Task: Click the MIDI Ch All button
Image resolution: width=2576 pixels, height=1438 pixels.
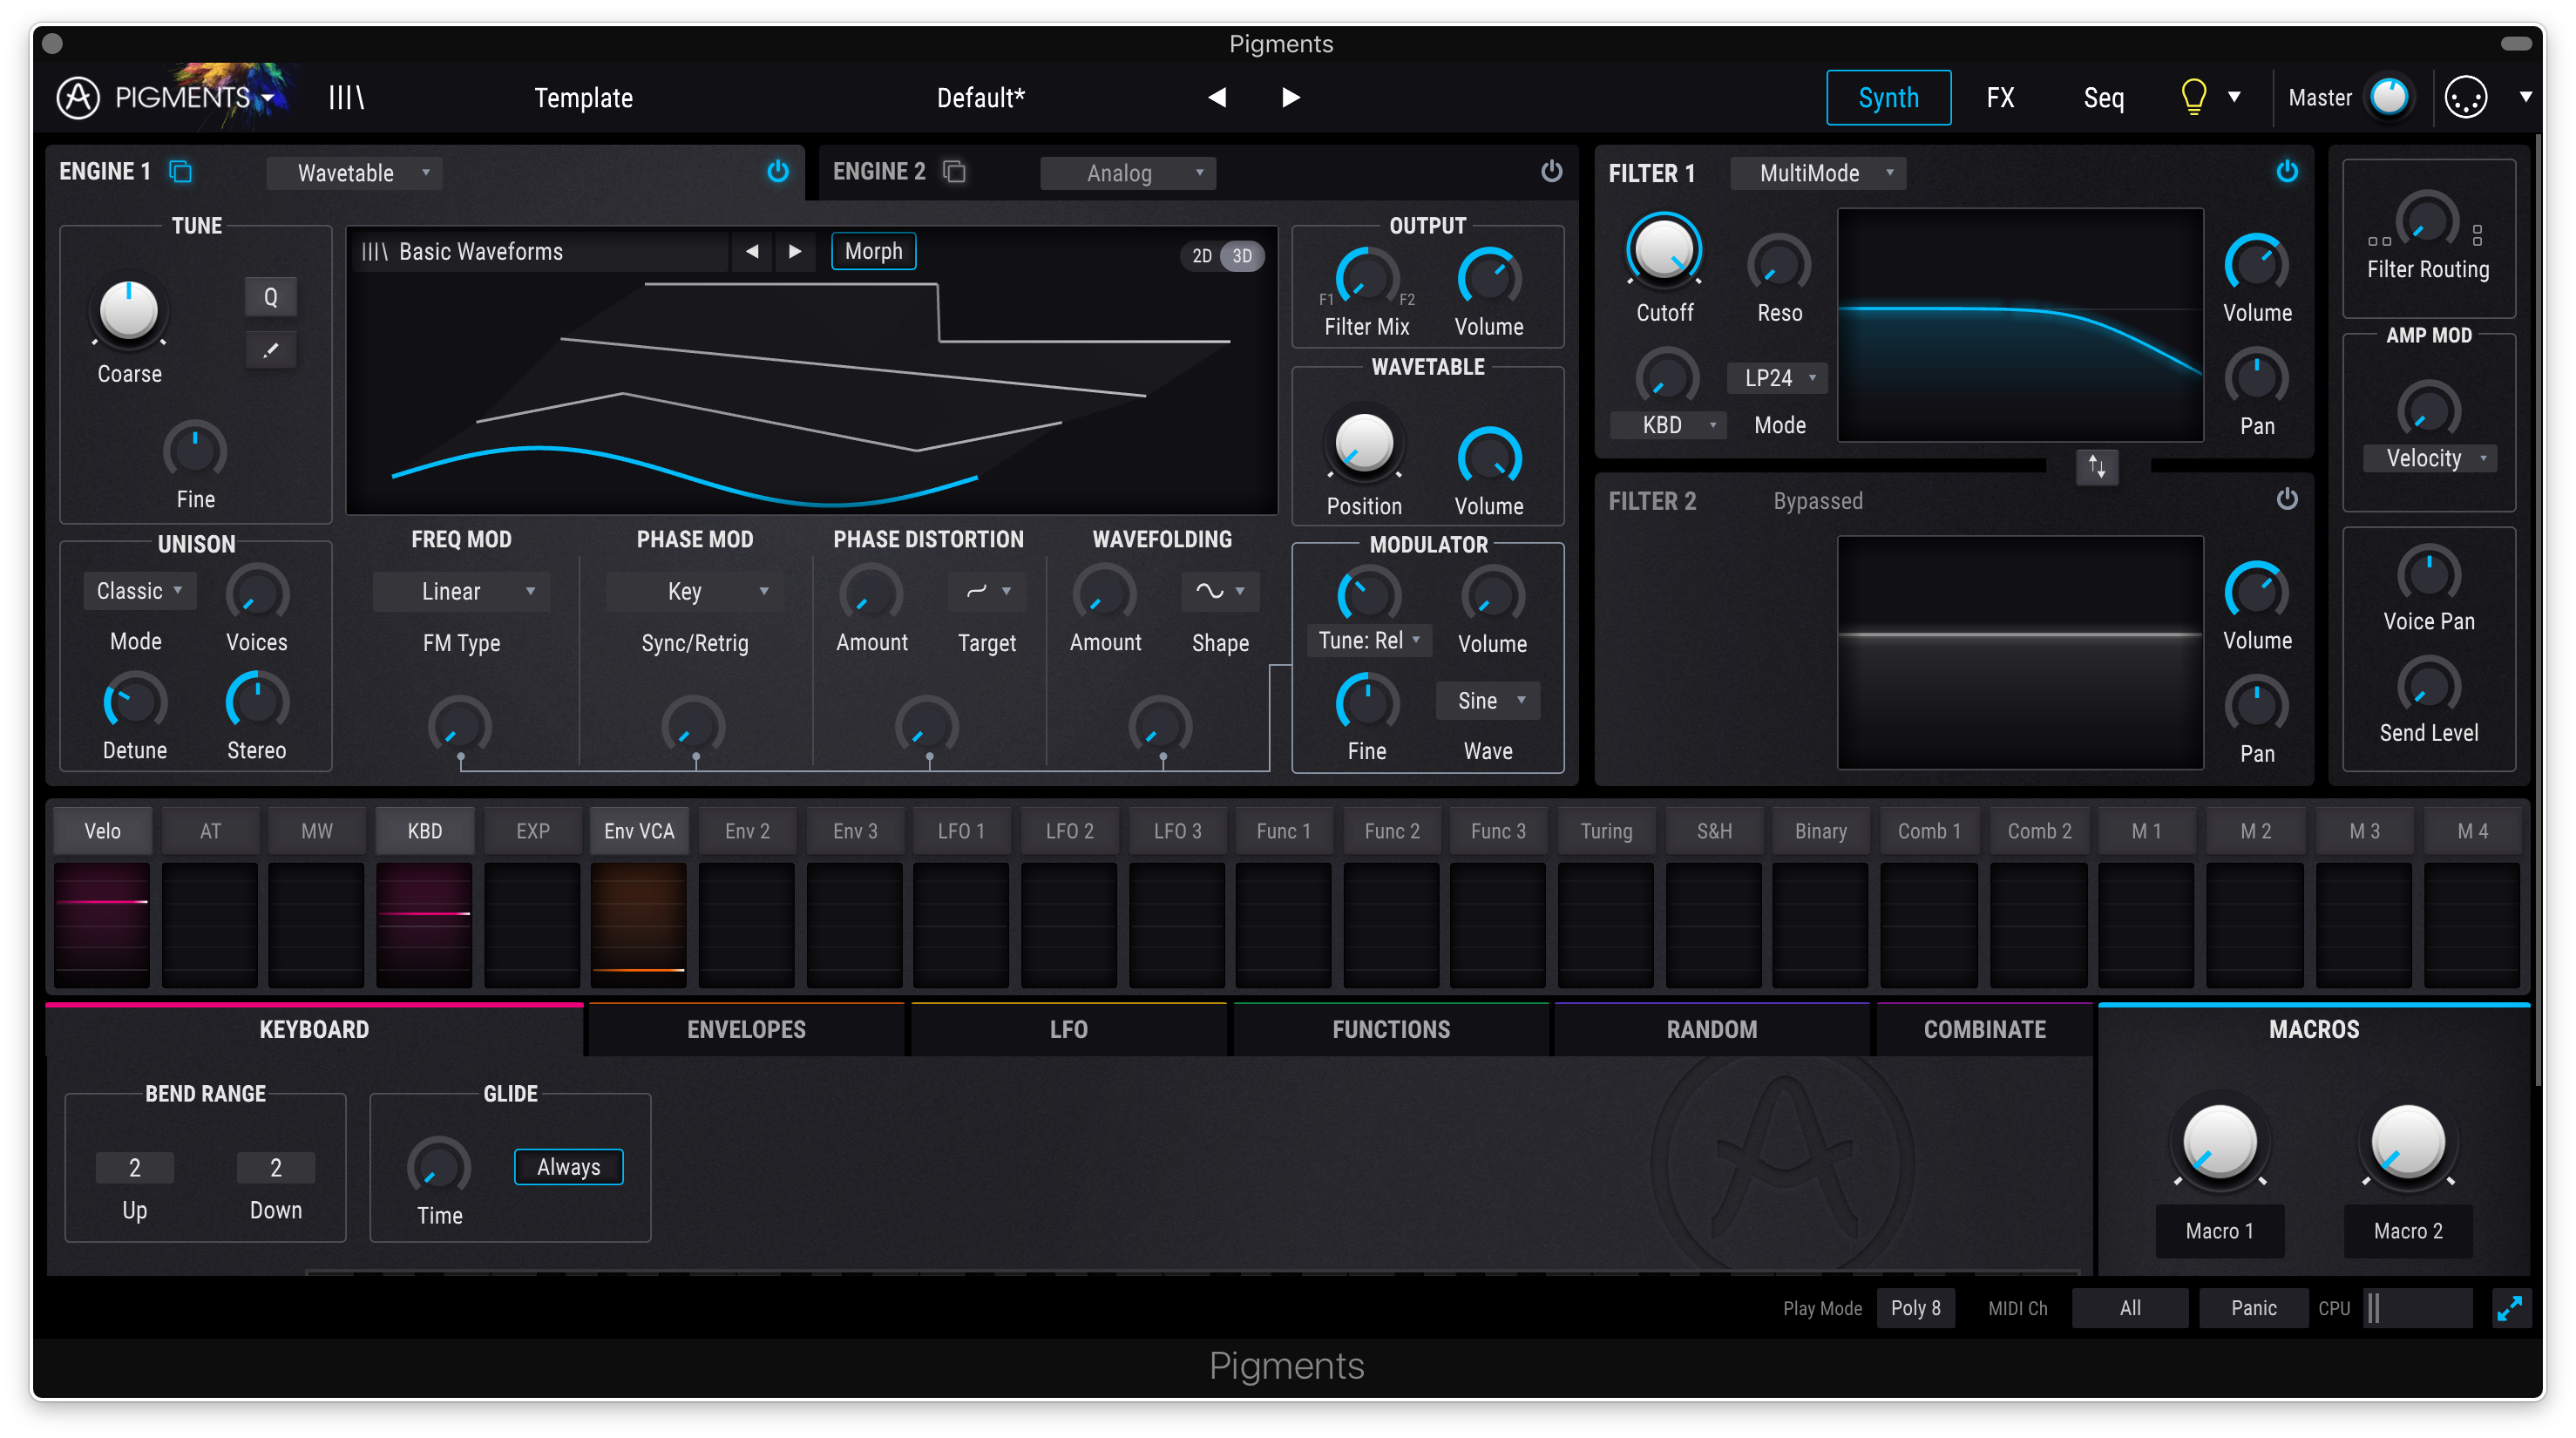Action: coord(2129,1308)
